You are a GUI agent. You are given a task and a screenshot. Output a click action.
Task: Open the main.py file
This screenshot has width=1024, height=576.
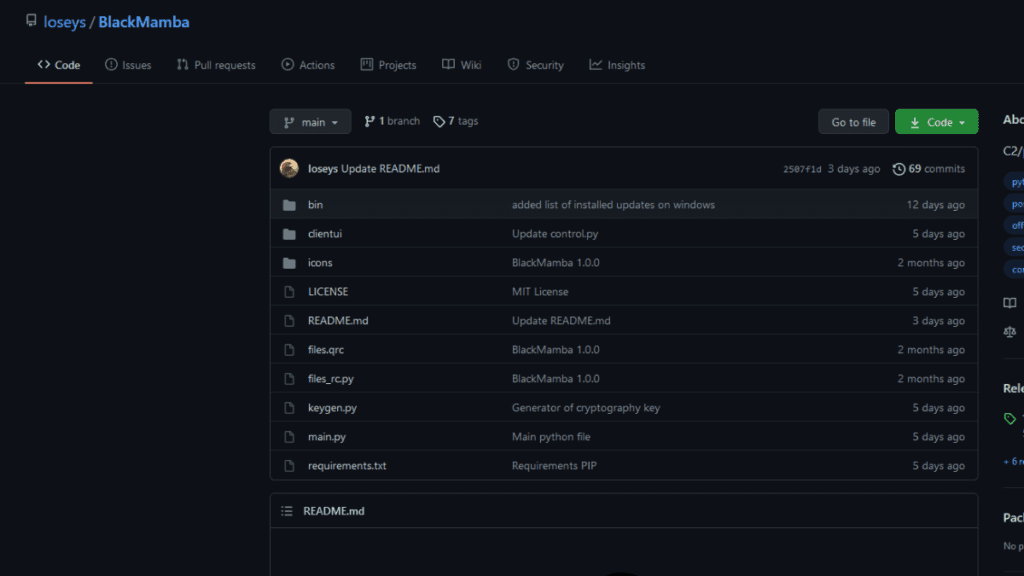327,437
